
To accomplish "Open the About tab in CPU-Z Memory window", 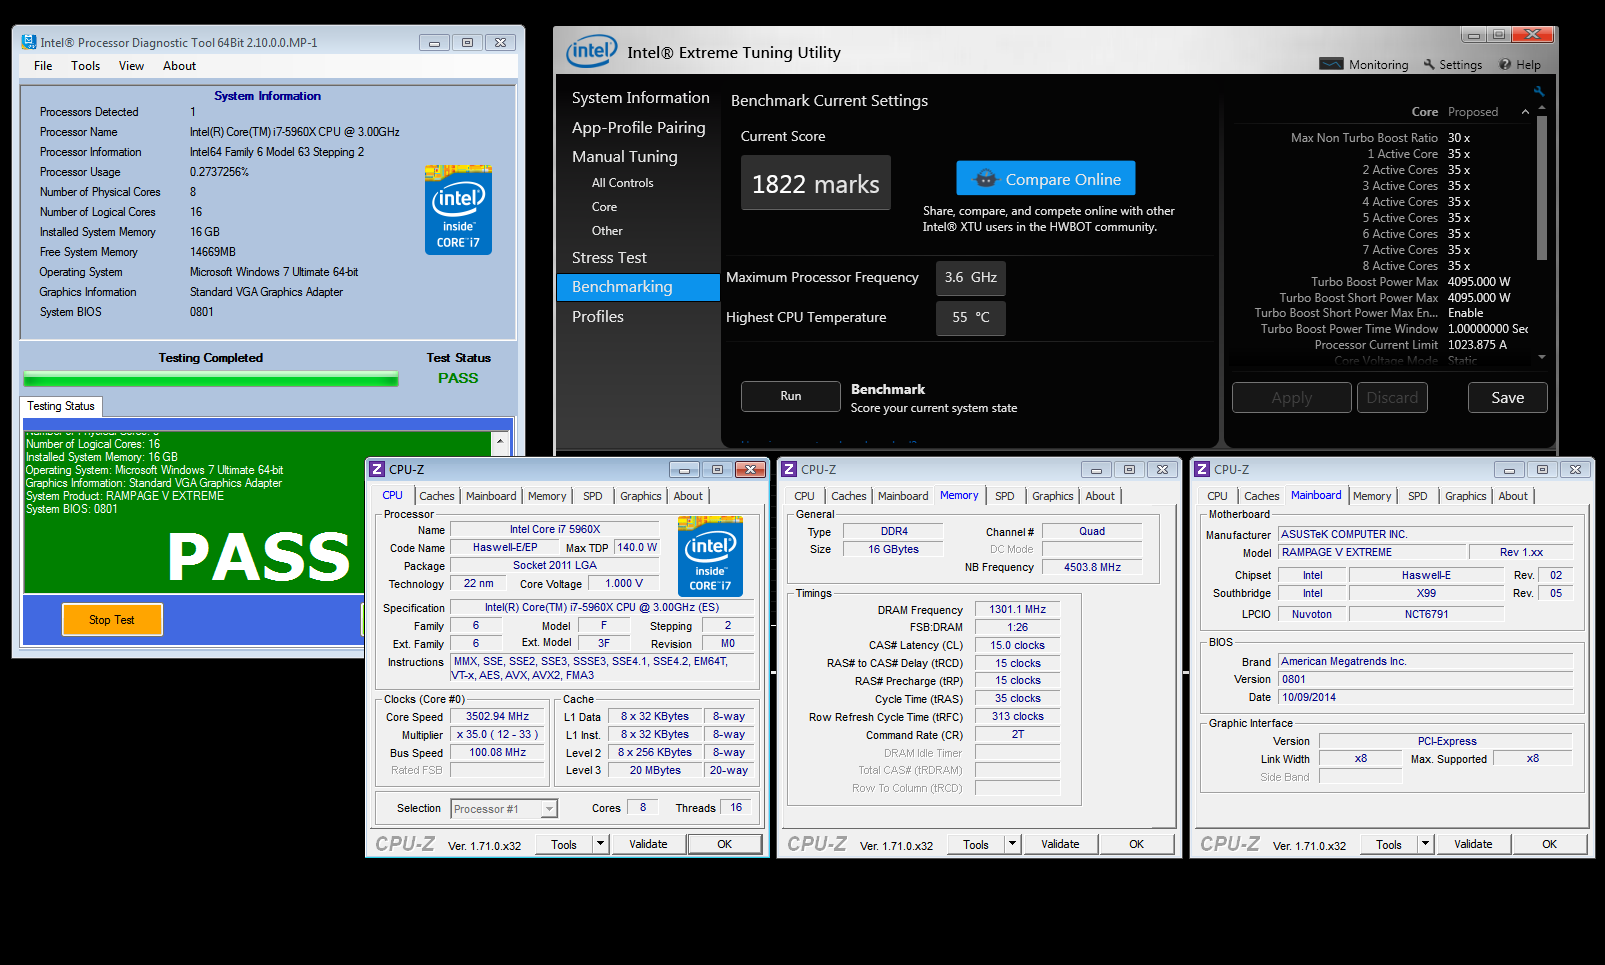I will (x=1100, y=496).
